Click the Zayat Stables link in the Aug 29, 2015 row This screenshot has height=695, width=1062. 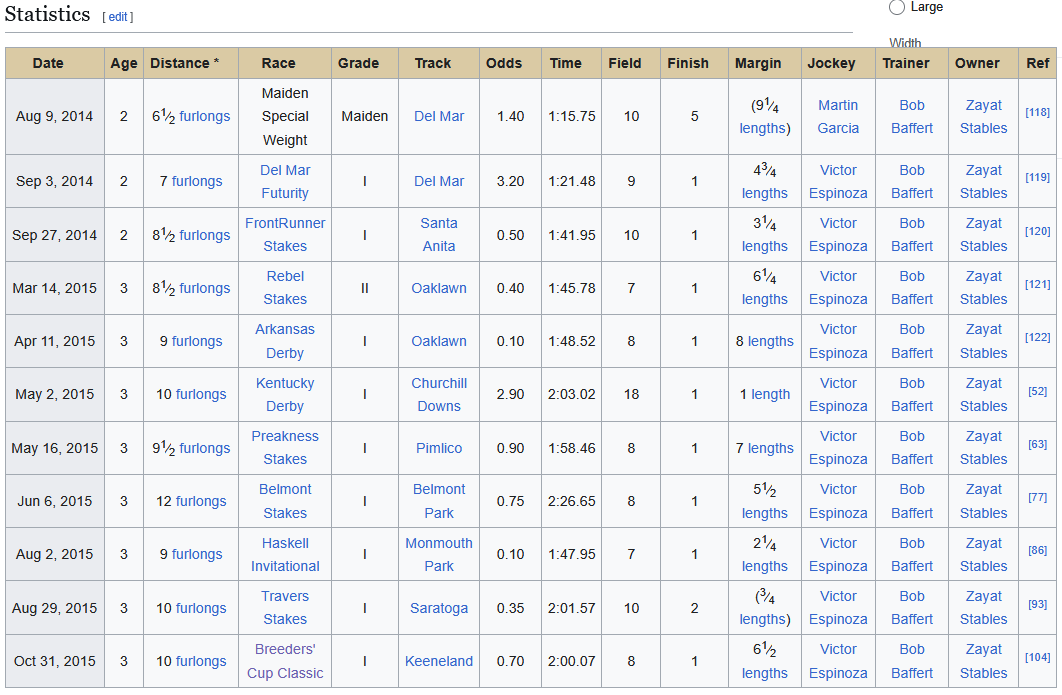pyautogui.click(x=983, y=608)
